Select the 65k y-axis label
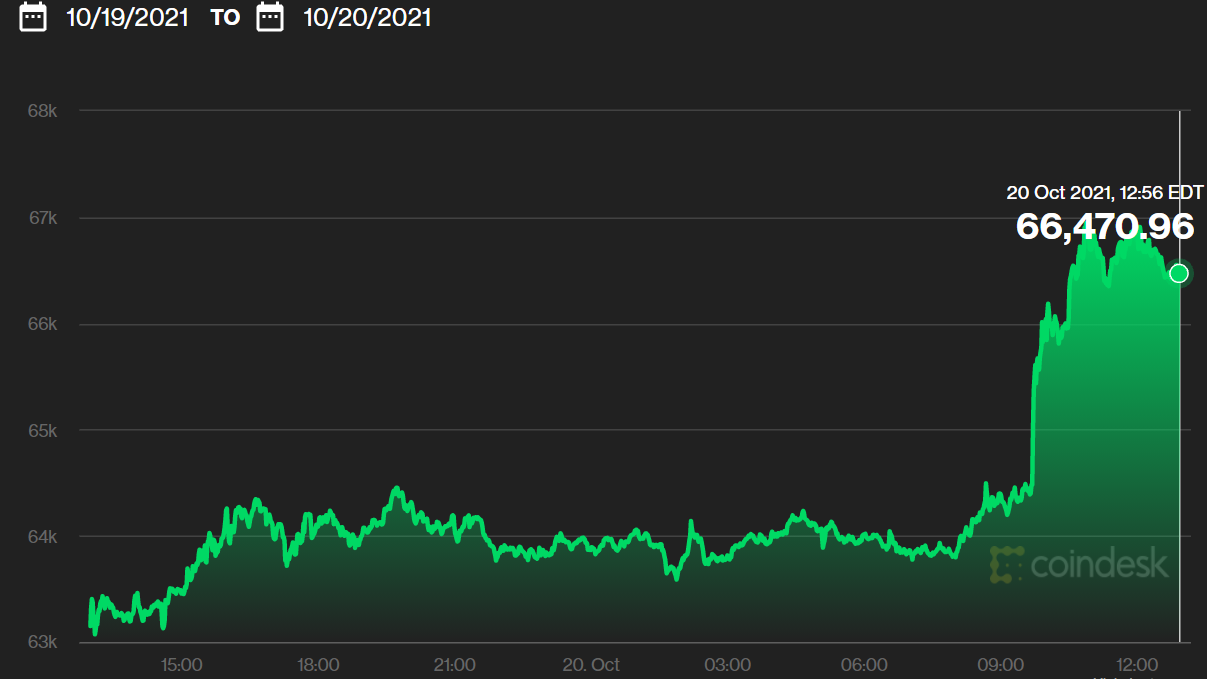The width and height of the screenshot is (1207, 679). coord(42,431)
